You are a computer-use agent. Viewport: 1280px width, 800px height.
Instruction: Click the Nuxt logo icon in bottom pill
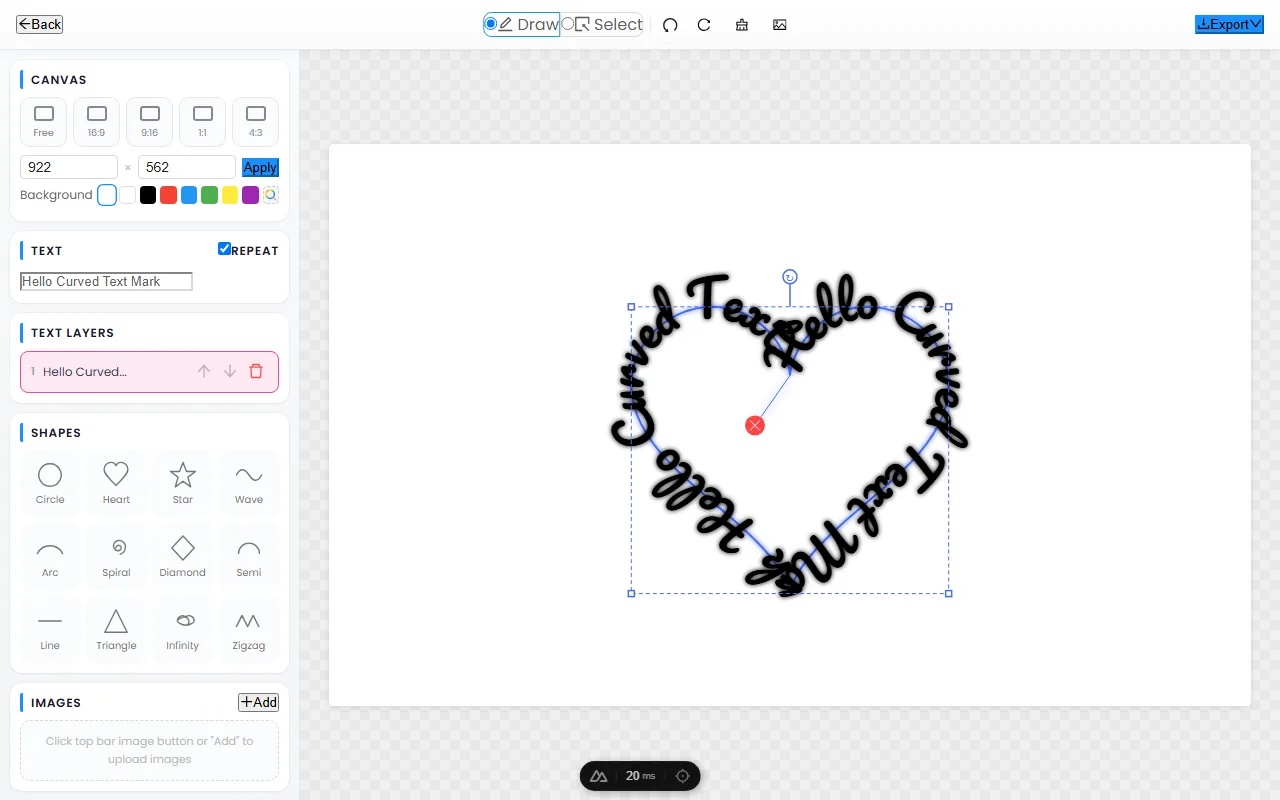[599, 776]
